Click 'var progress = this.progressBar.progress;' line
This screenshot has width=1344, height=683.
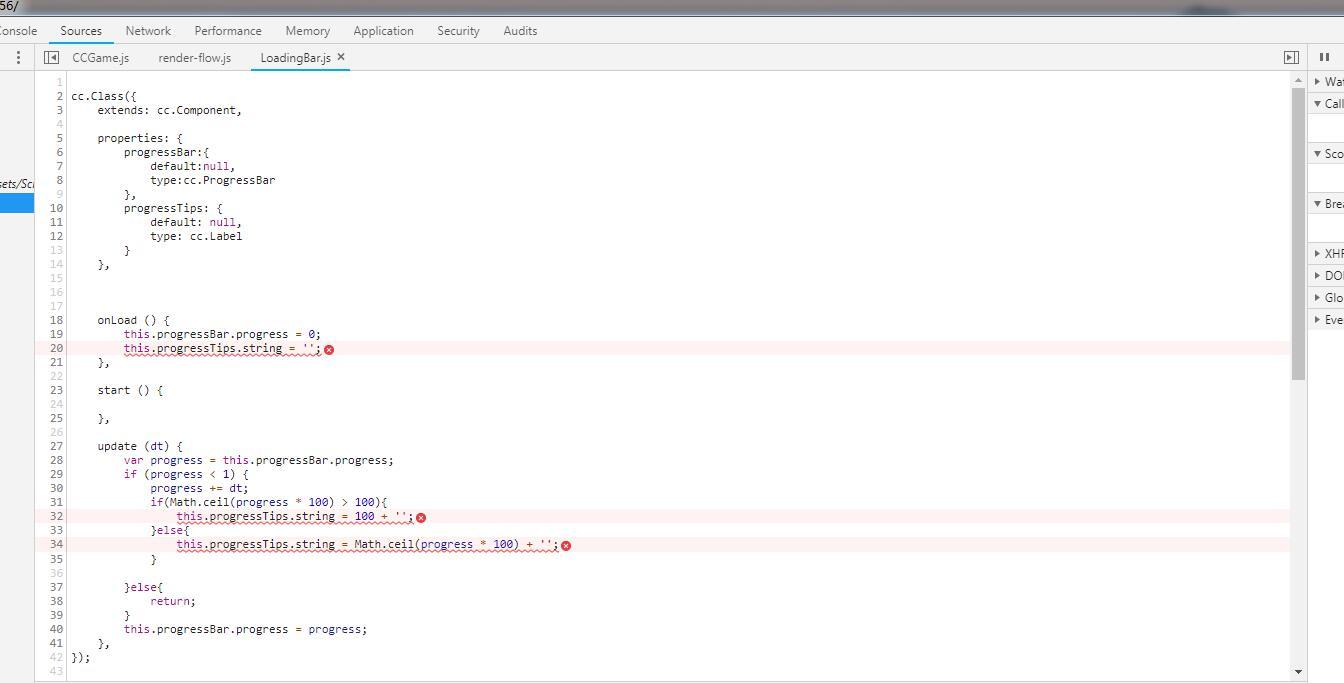pos(259,460)
